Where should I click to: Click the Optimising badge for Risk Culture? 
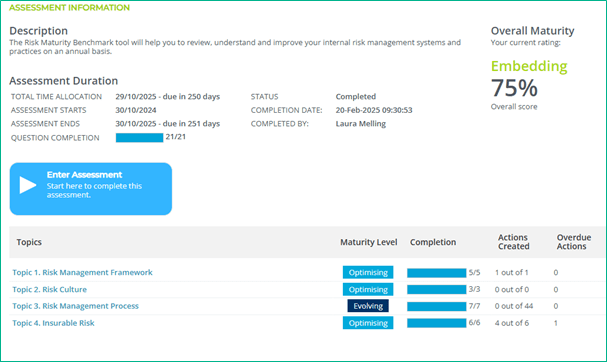(x=368, y=289)
